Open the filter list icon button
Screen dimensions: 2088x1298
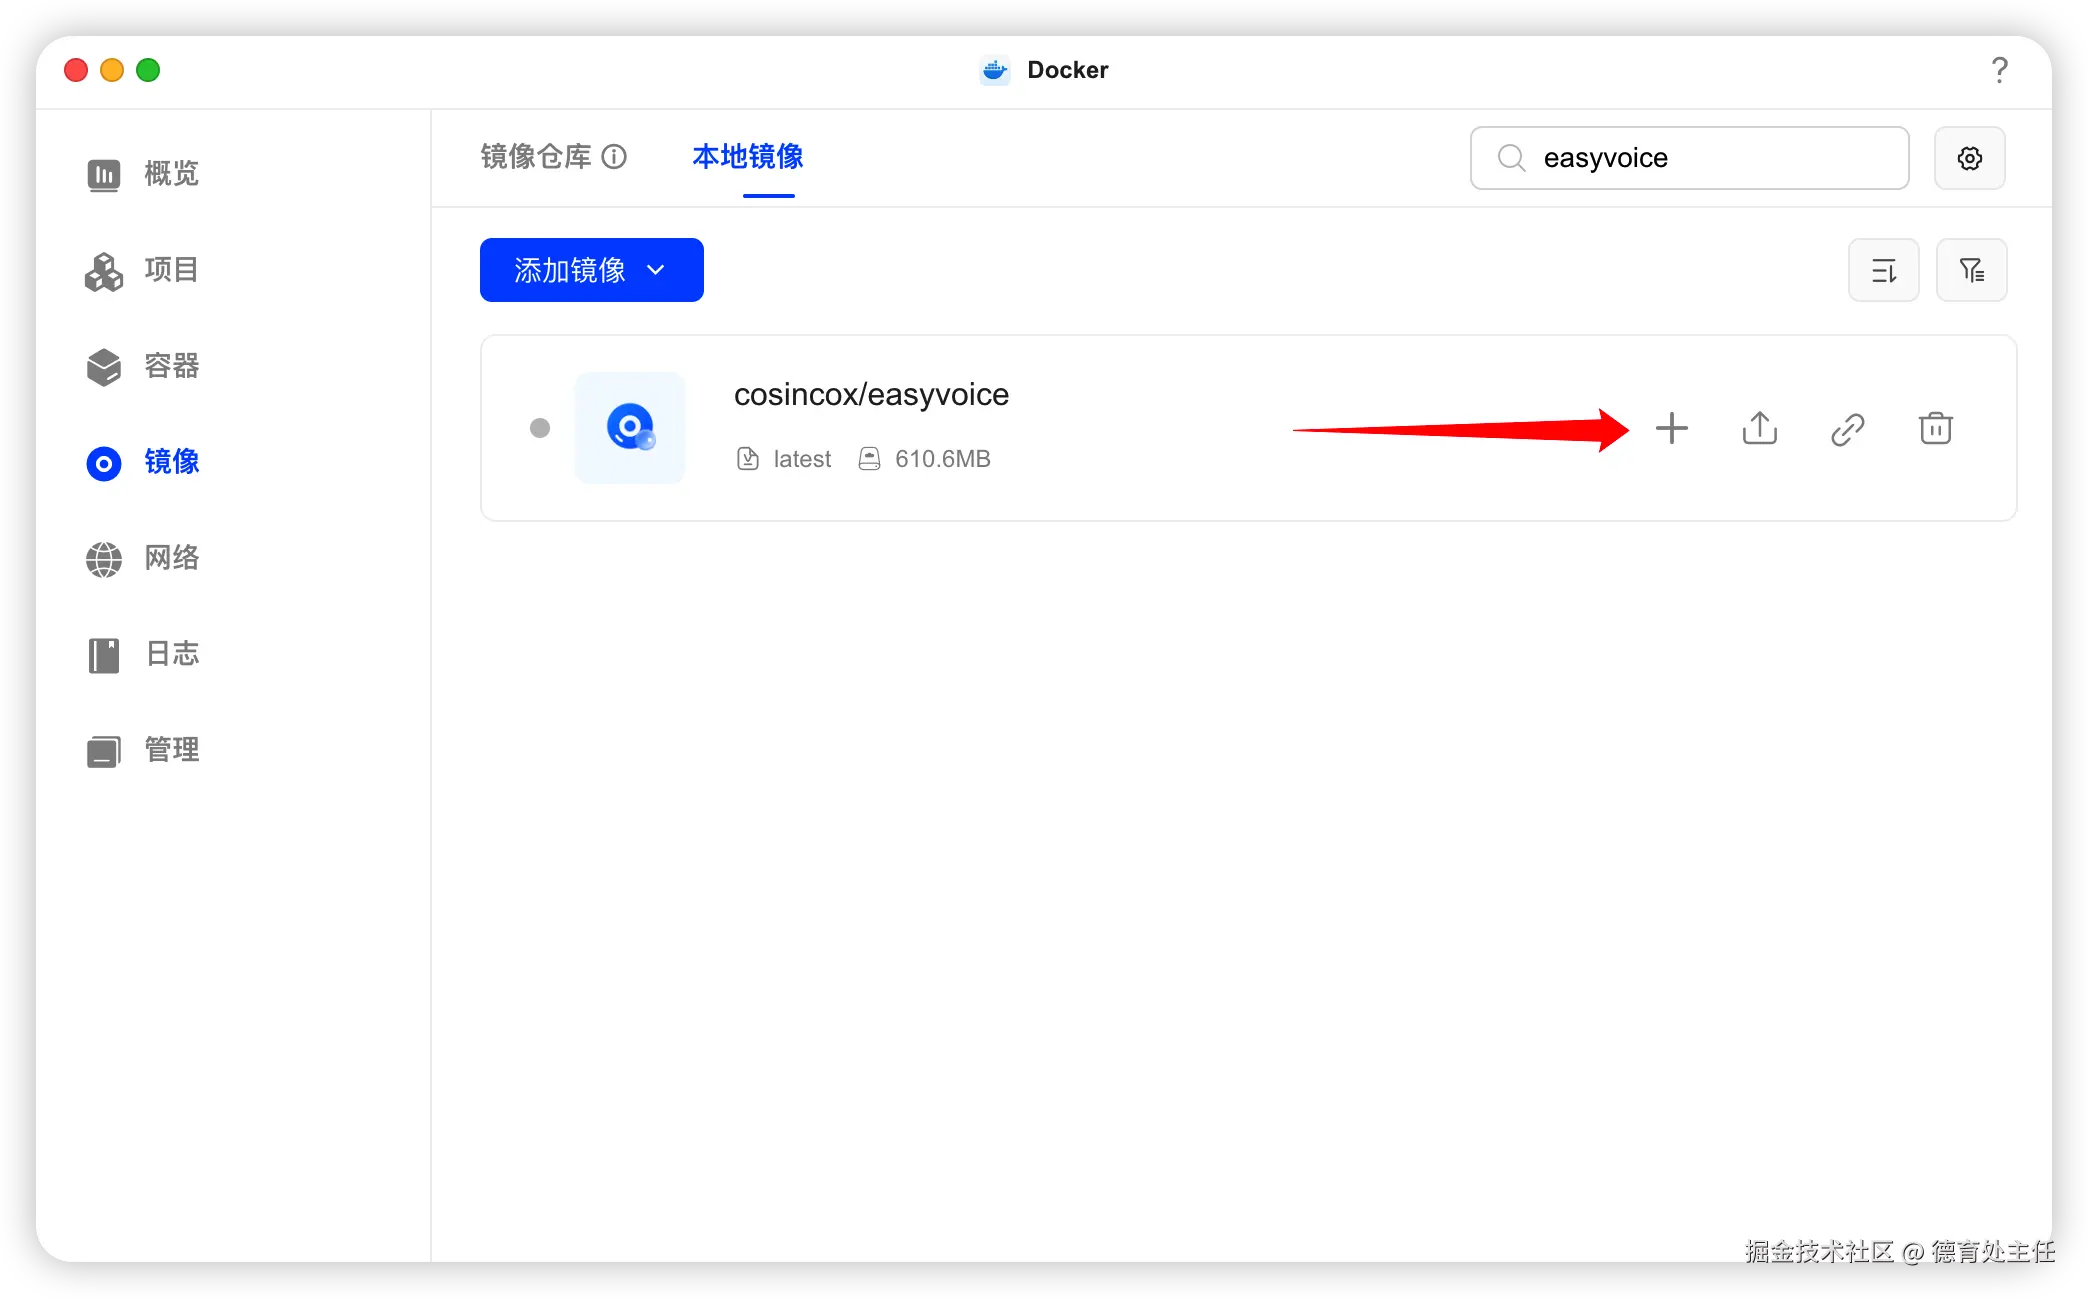pos(1972,270)
